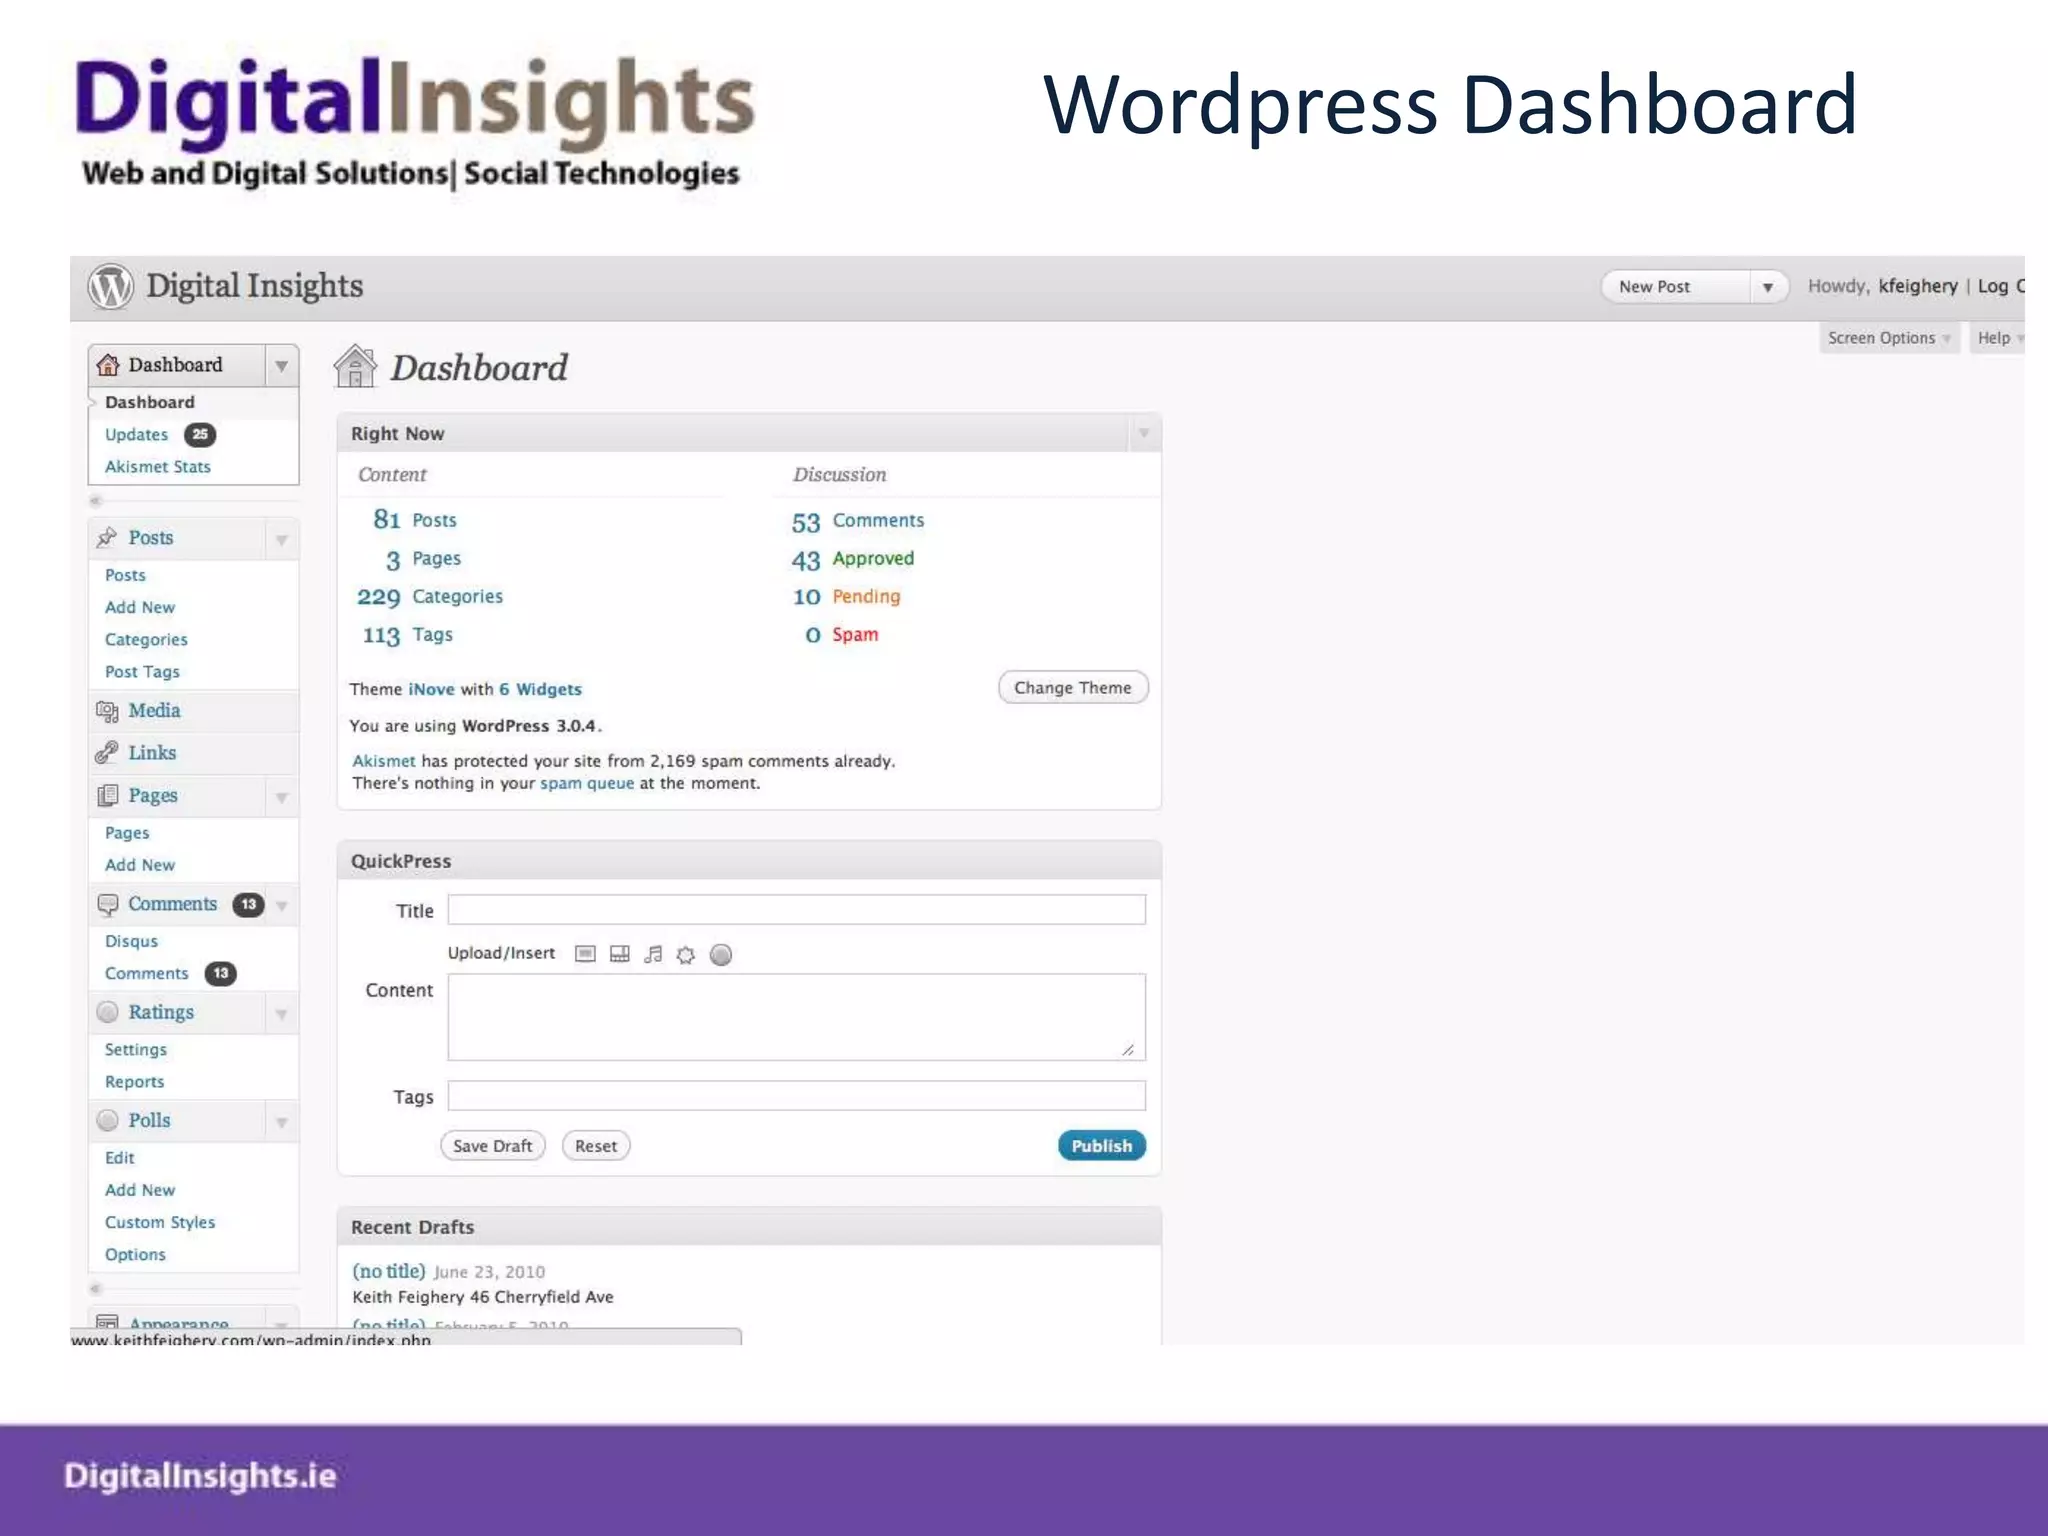Click the Ratings circle icon
The image size is (2048, 1536).
(x=107, y=1012)
